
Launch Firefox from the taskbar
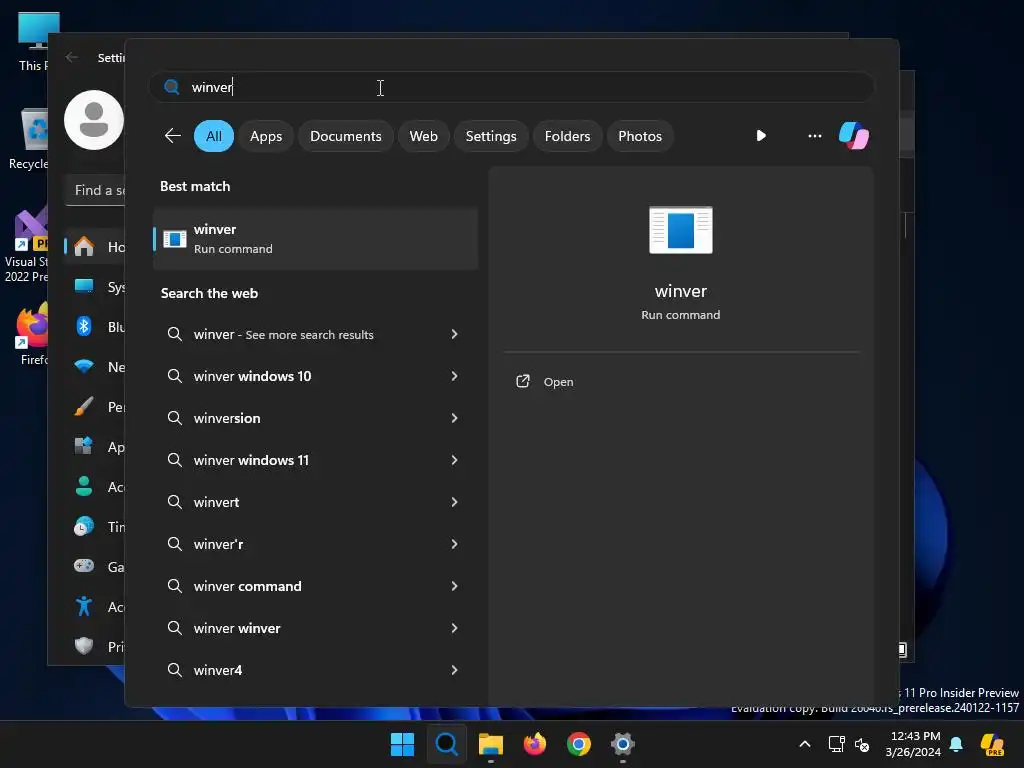click(x=534, y=744)
